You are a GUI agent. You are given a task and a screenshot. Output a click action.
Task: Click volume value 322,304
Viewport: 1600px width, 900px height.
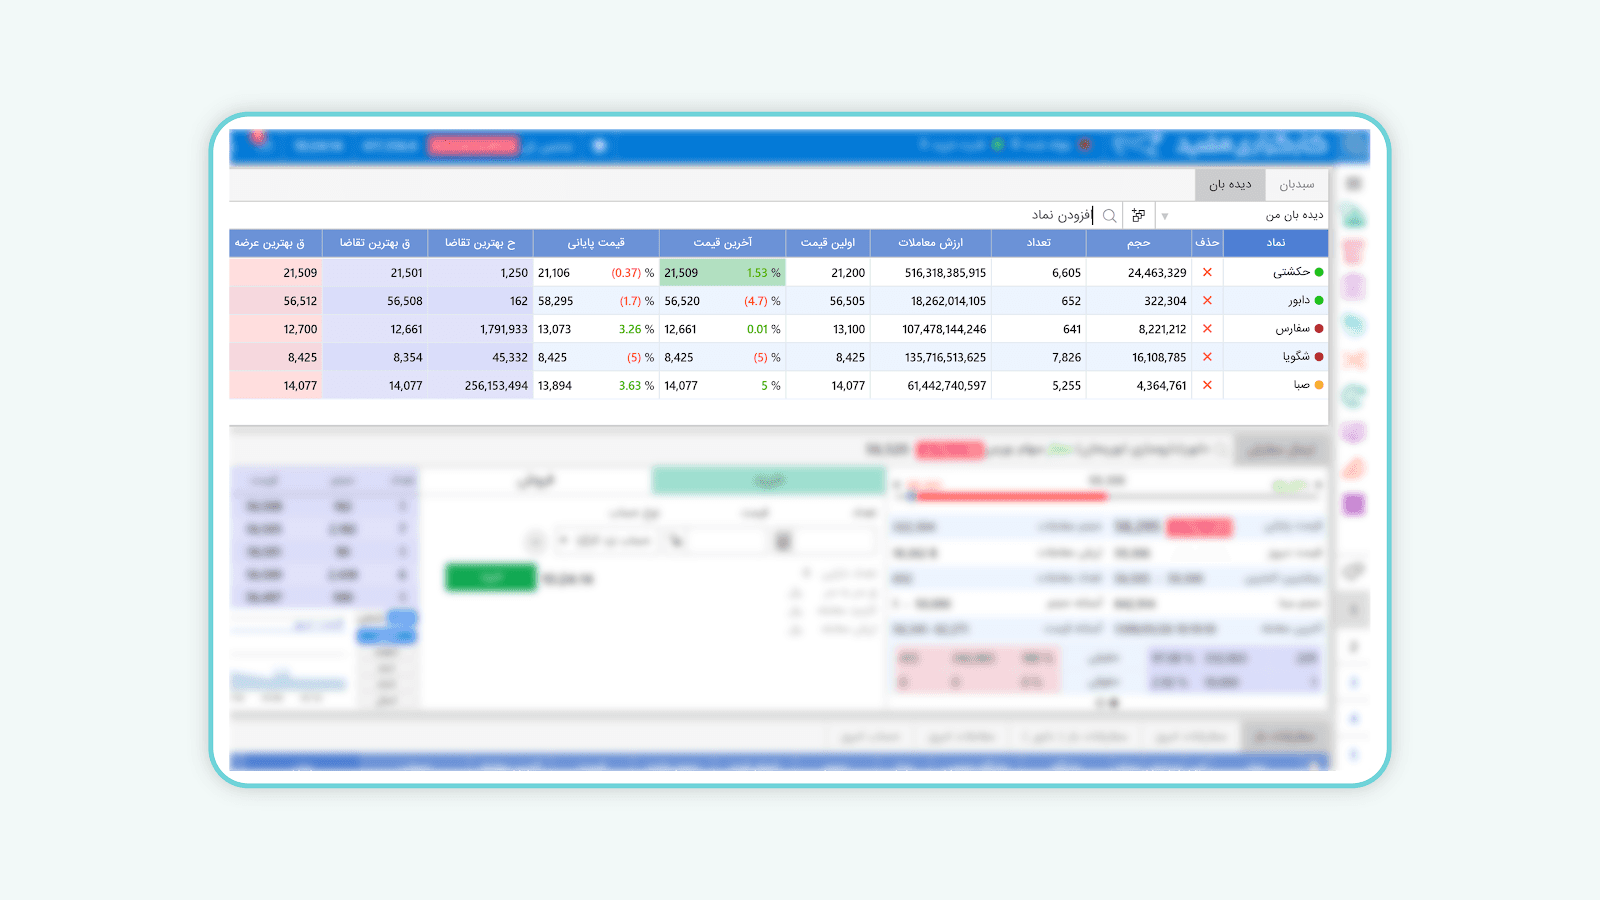click(x=1165, y=301)
